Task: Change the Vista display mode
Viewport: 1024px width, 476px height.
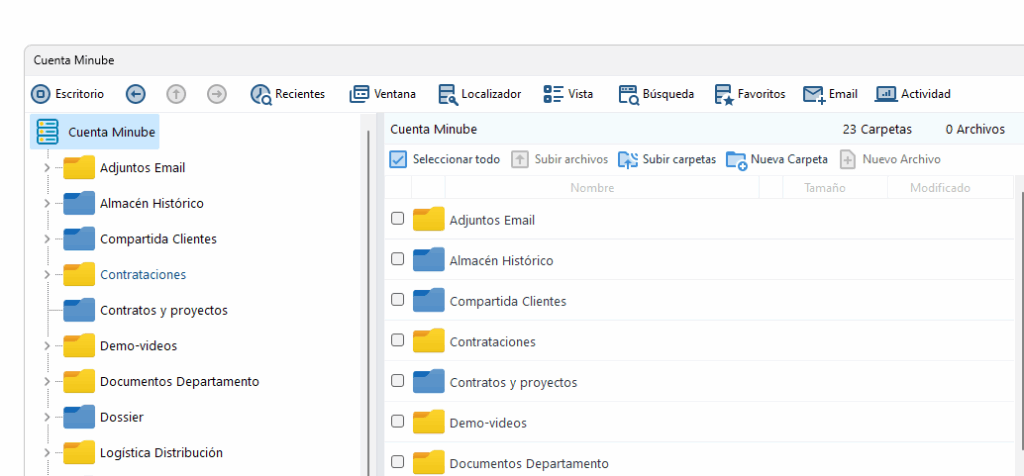Action: pyautogui.click(x=568, y=94)
